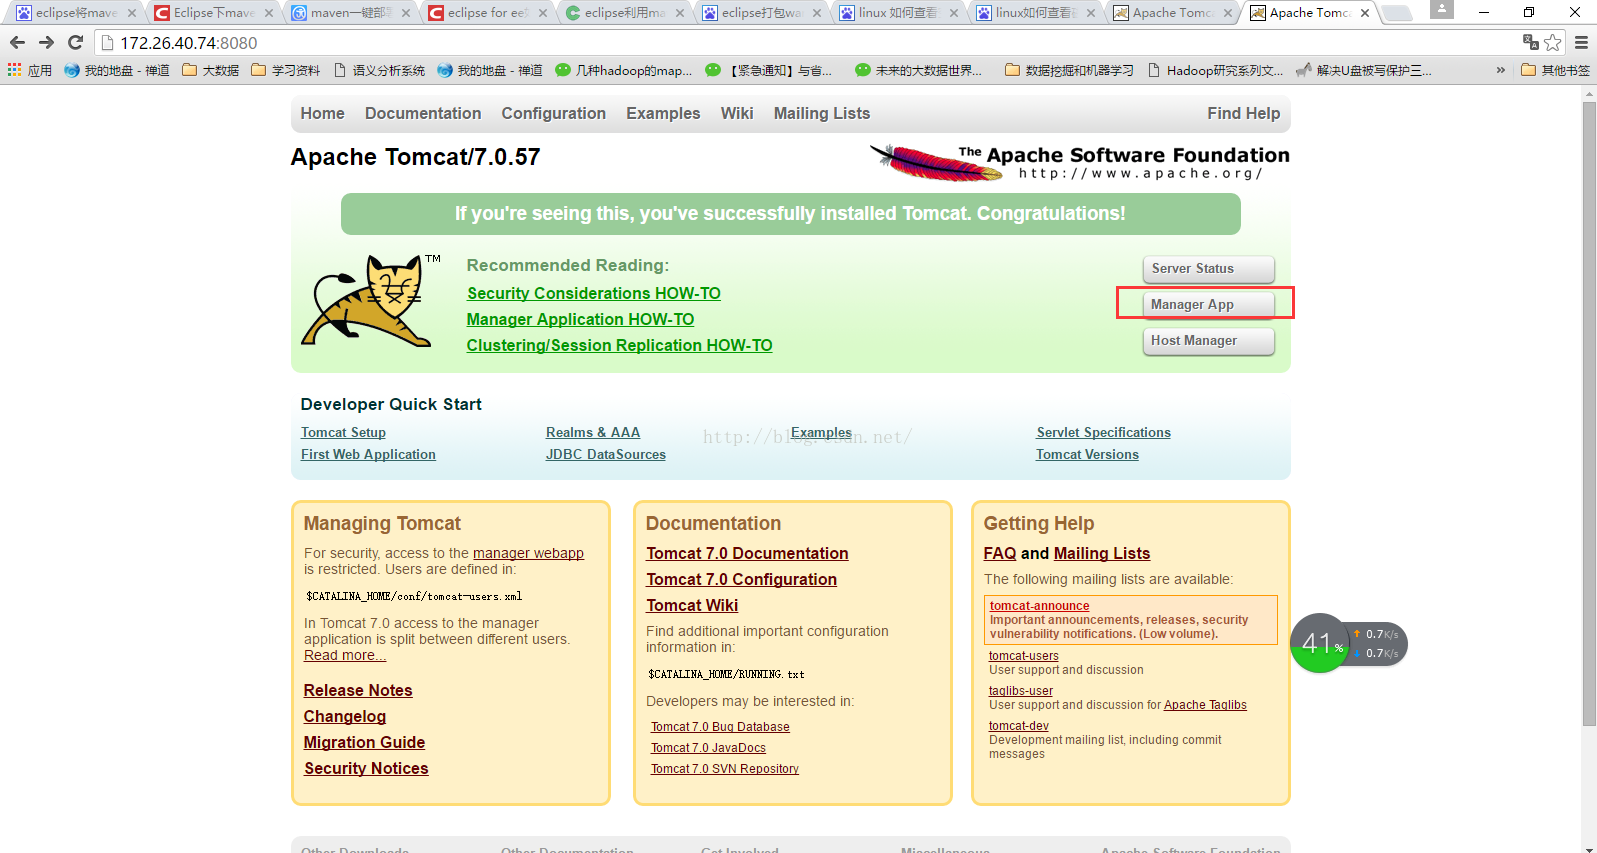Open the new tab button
This screenshot has height=853, width=1597.
pyautogui.click(x=1397, y=13)
